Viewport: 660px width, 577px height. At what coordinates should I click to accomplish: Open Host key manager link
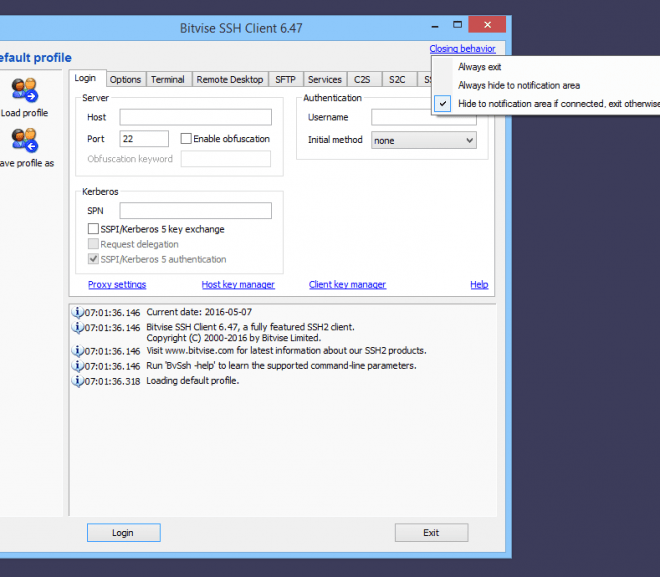point(238,285)
